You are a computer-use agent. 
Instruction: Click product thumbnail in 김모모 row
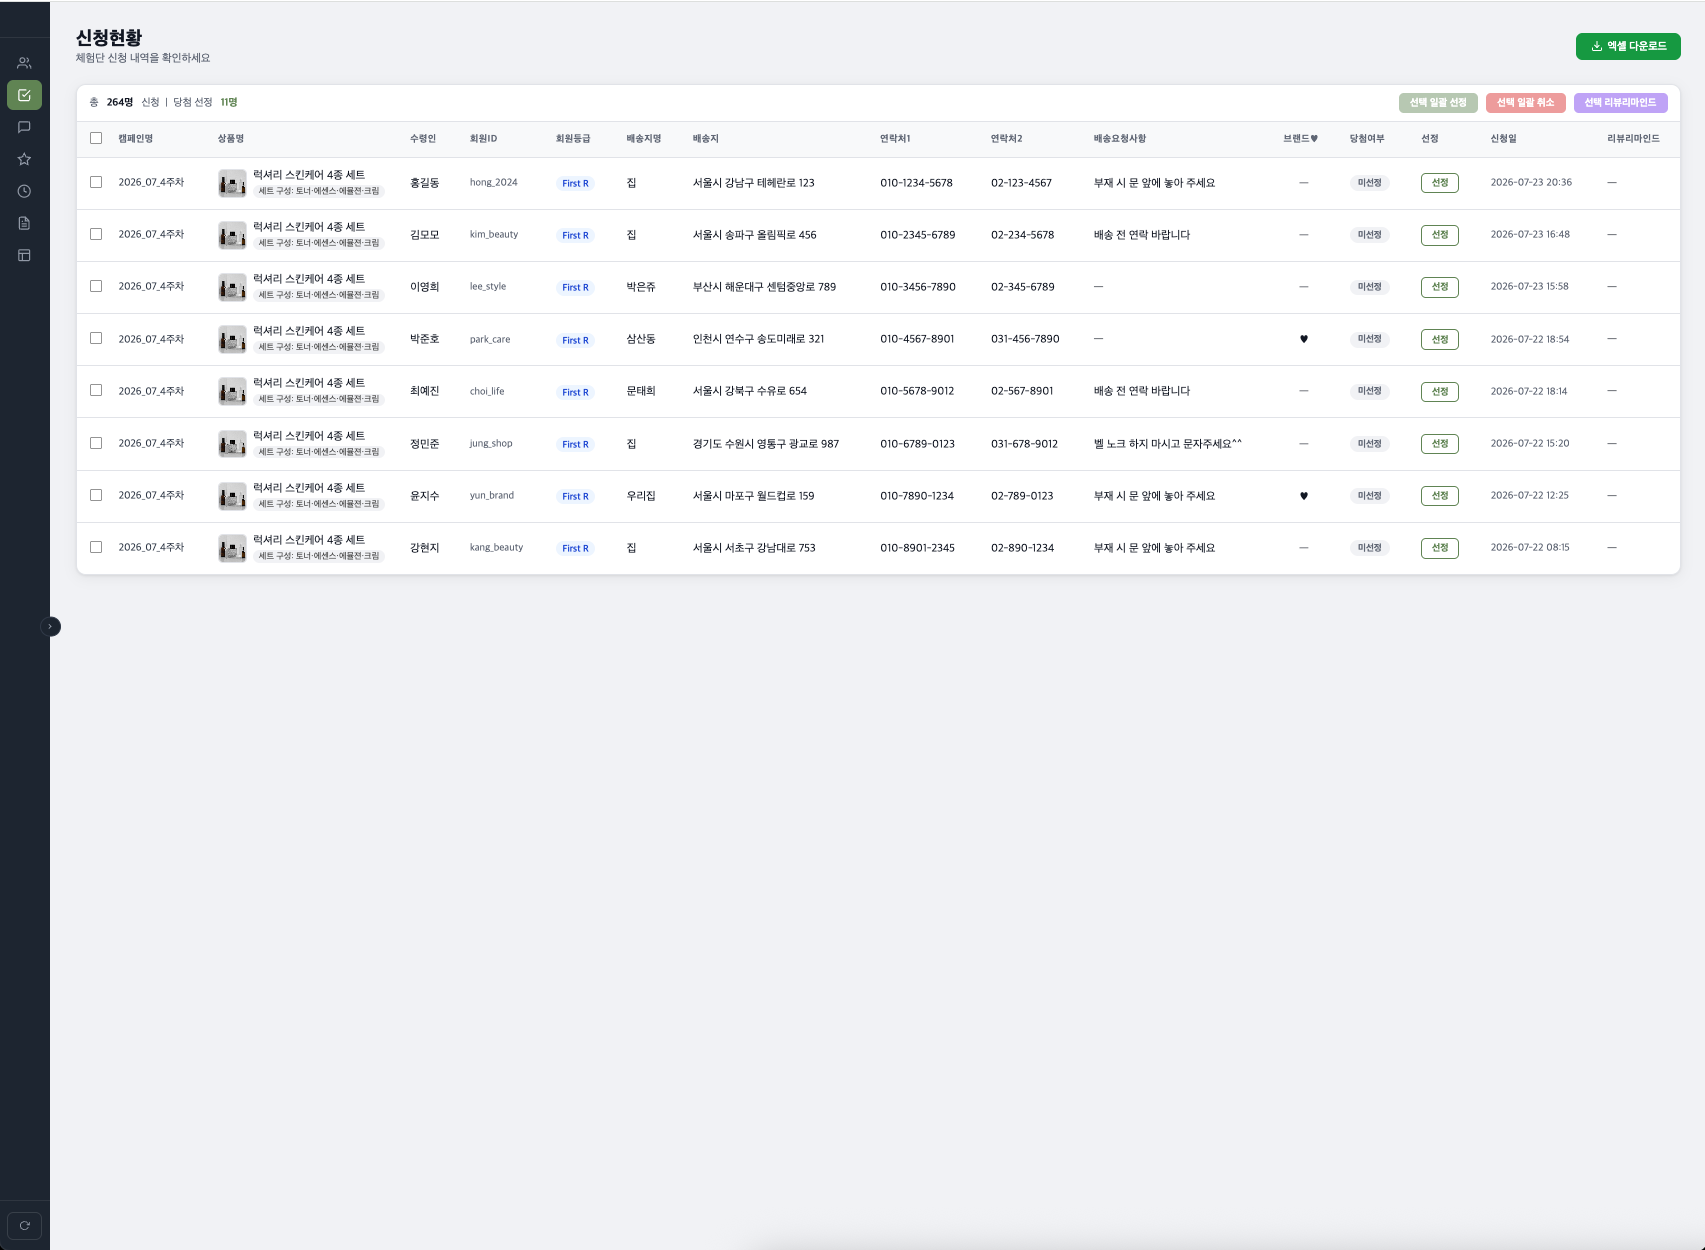(x=232, y=235)
